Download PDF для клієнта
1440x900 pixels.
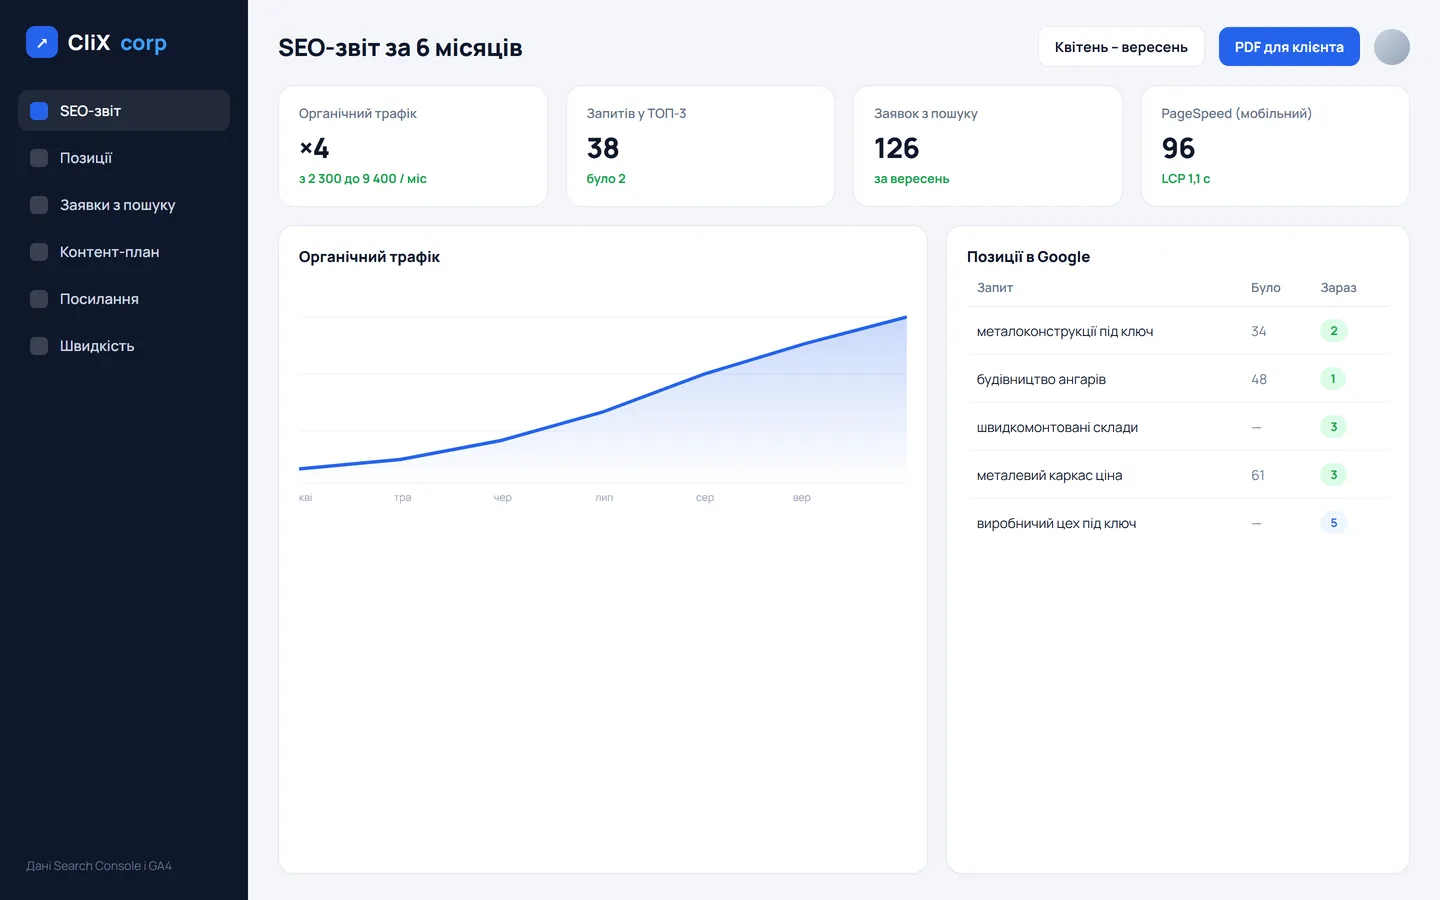click(1289, 47)
